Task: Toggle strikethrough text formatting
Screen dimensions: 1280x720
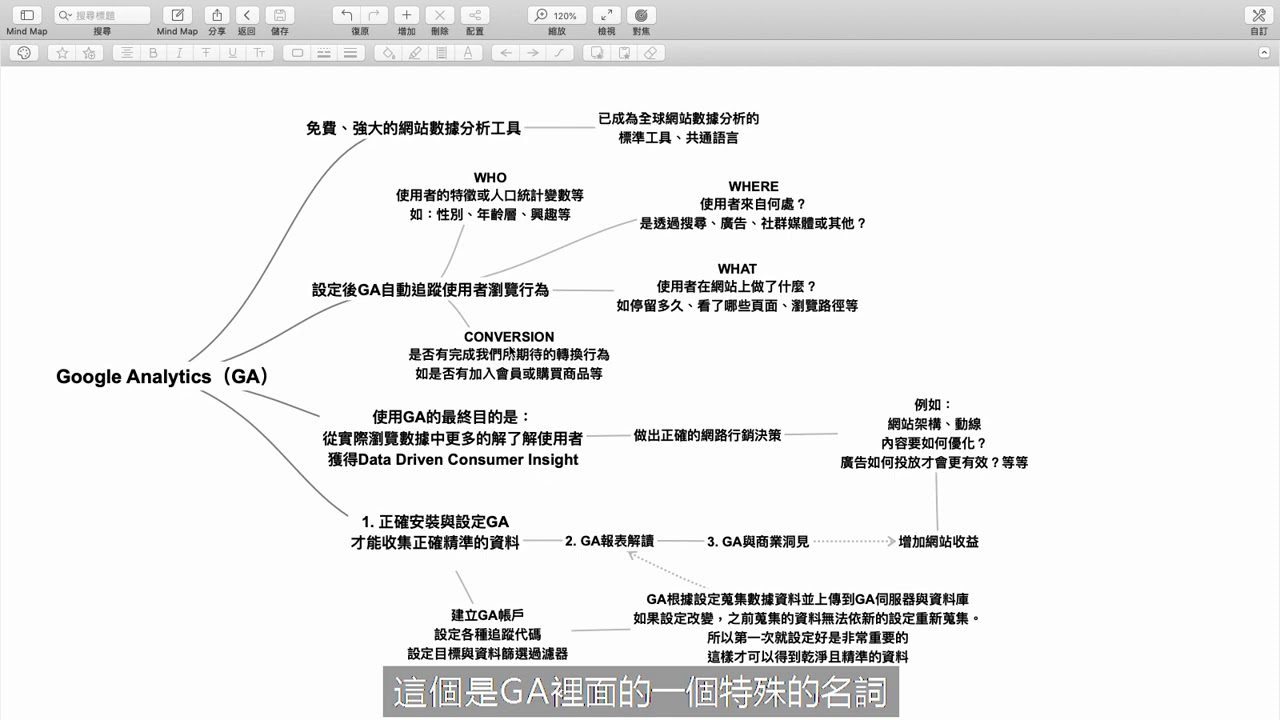Action: (206, 53)
